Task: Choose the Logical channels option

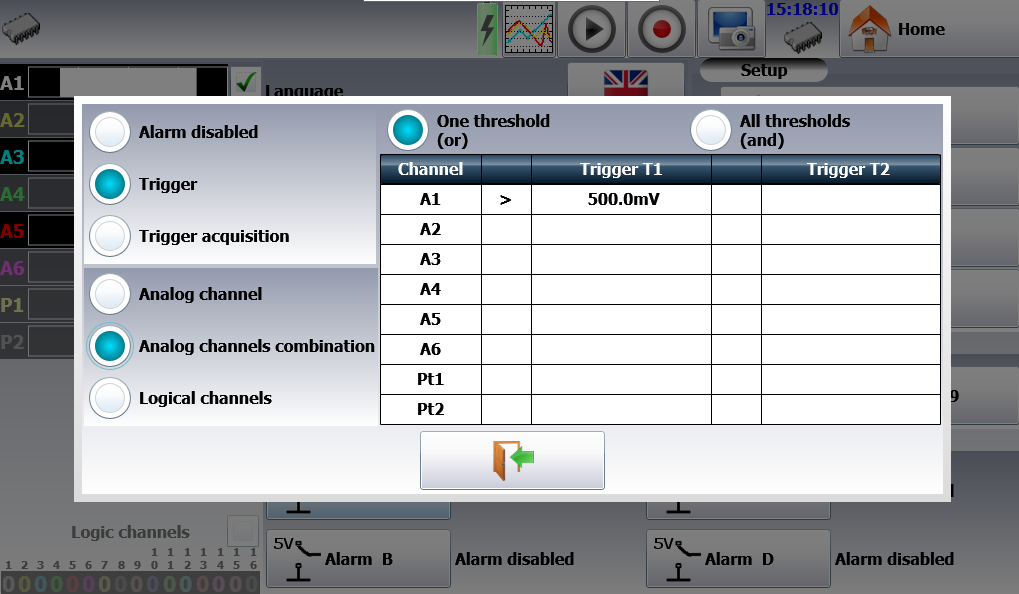Action: click(x=110, y=398)
